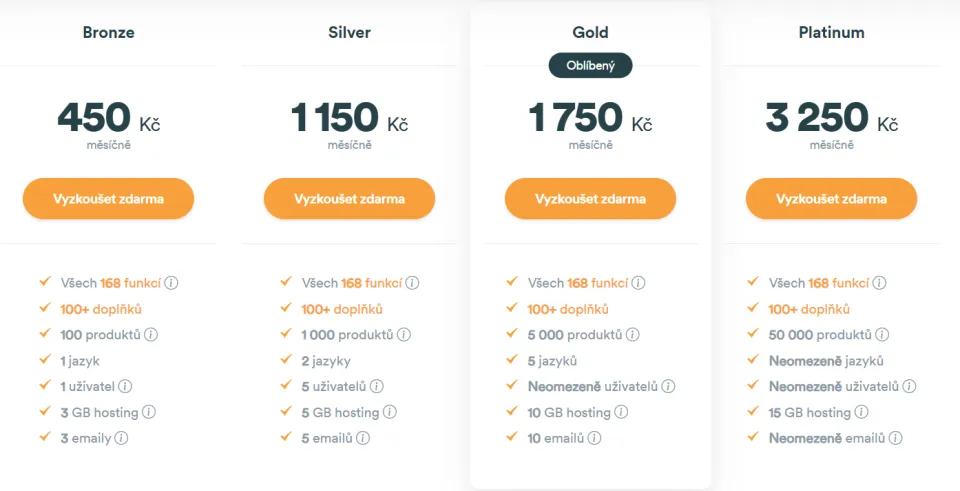Click info icon beside Bronze 3 emaily
The width and height of the screenshot is (960, 491).
pos(121,438)
